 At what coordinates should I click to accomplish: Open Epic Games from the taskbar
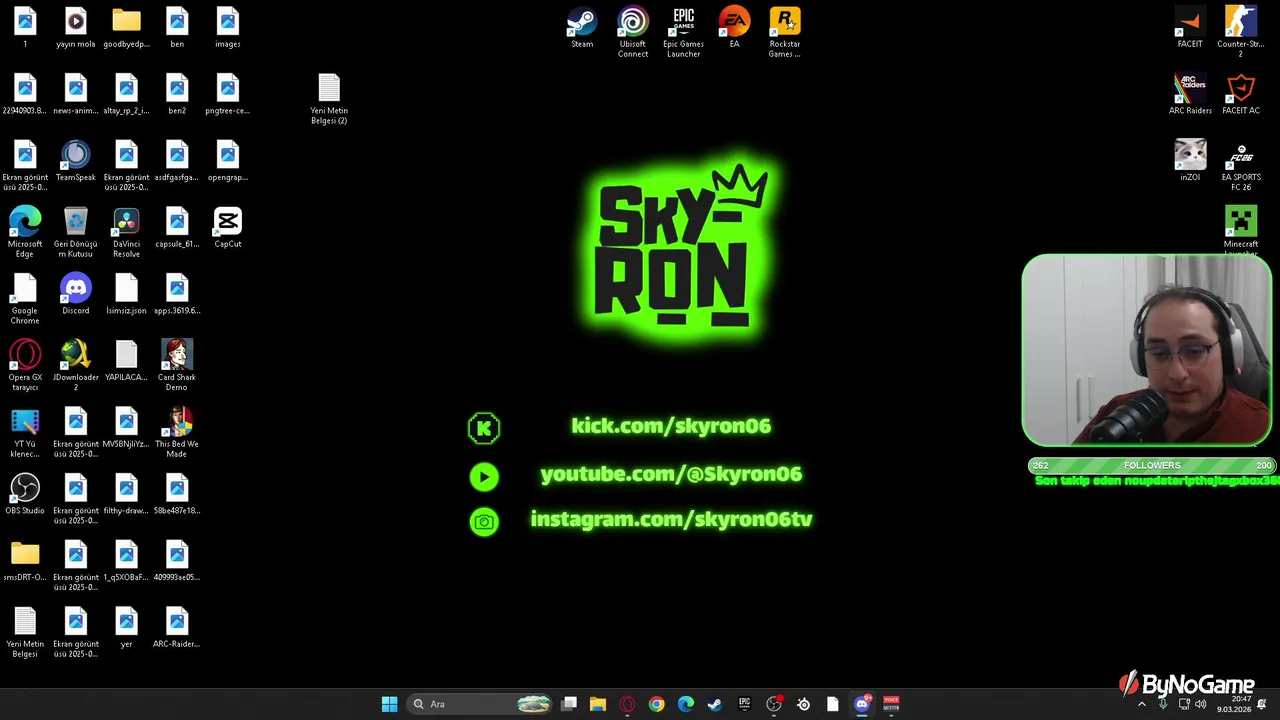coord(744,704)
